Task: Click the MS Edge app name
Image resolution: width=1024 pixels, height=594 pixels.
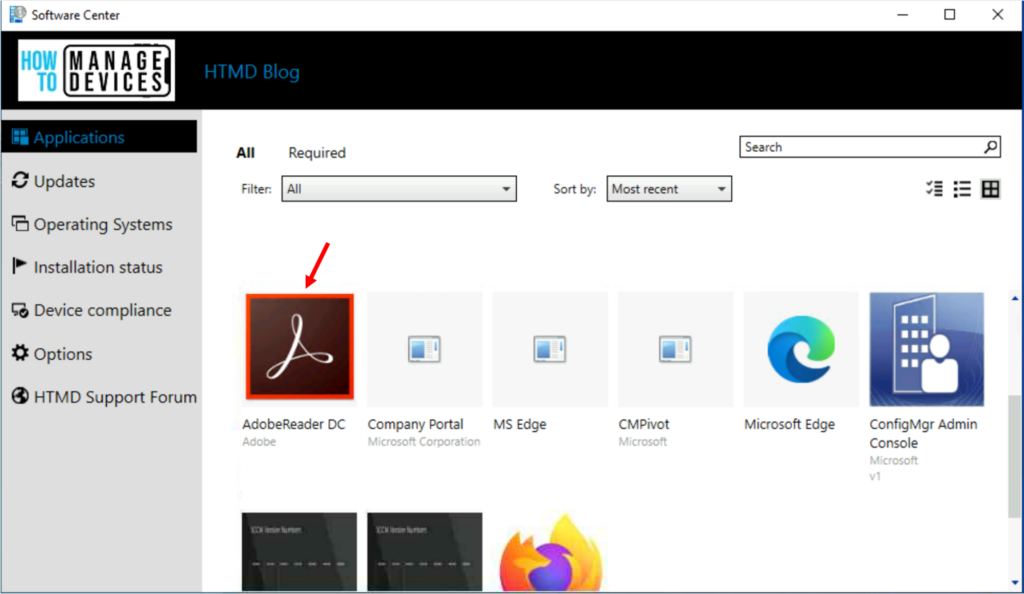Action: (x=520, y=424)
